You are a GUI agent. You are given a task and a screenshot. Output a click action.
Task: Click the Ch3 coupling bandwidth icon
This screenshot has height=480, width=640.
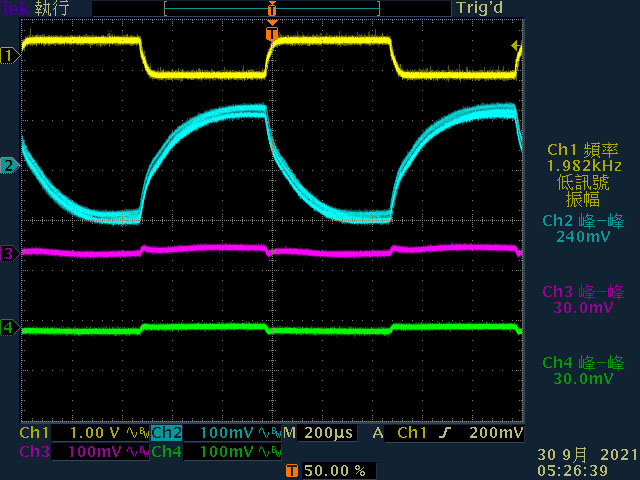137,452
